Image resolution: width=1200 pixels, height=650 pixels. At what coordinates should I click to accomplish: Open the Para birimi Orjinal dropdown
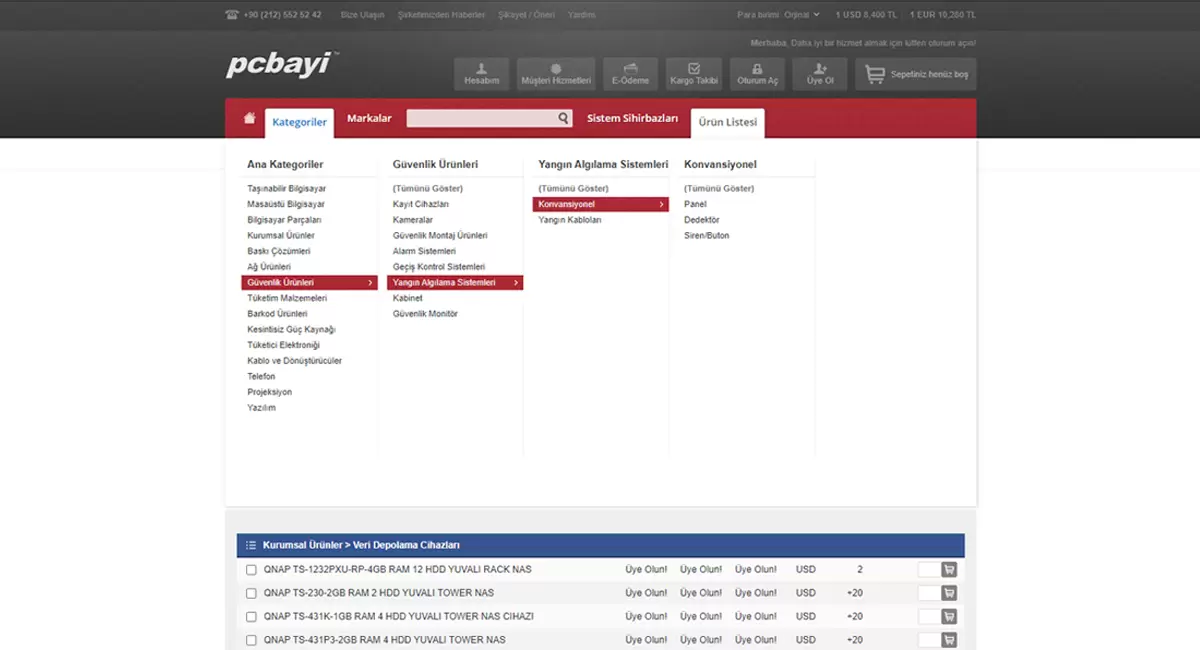pos(802,15)
